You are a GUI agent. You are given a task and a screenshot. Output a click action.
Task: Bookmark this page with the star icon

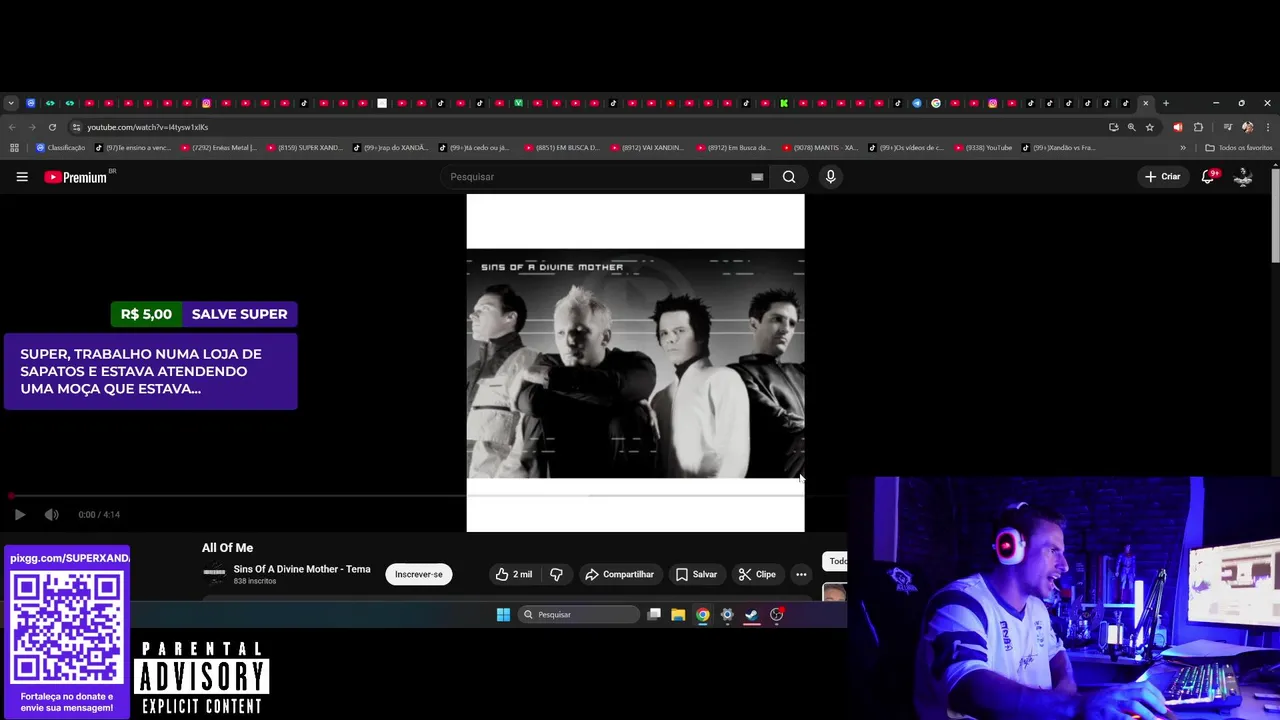1150,127
